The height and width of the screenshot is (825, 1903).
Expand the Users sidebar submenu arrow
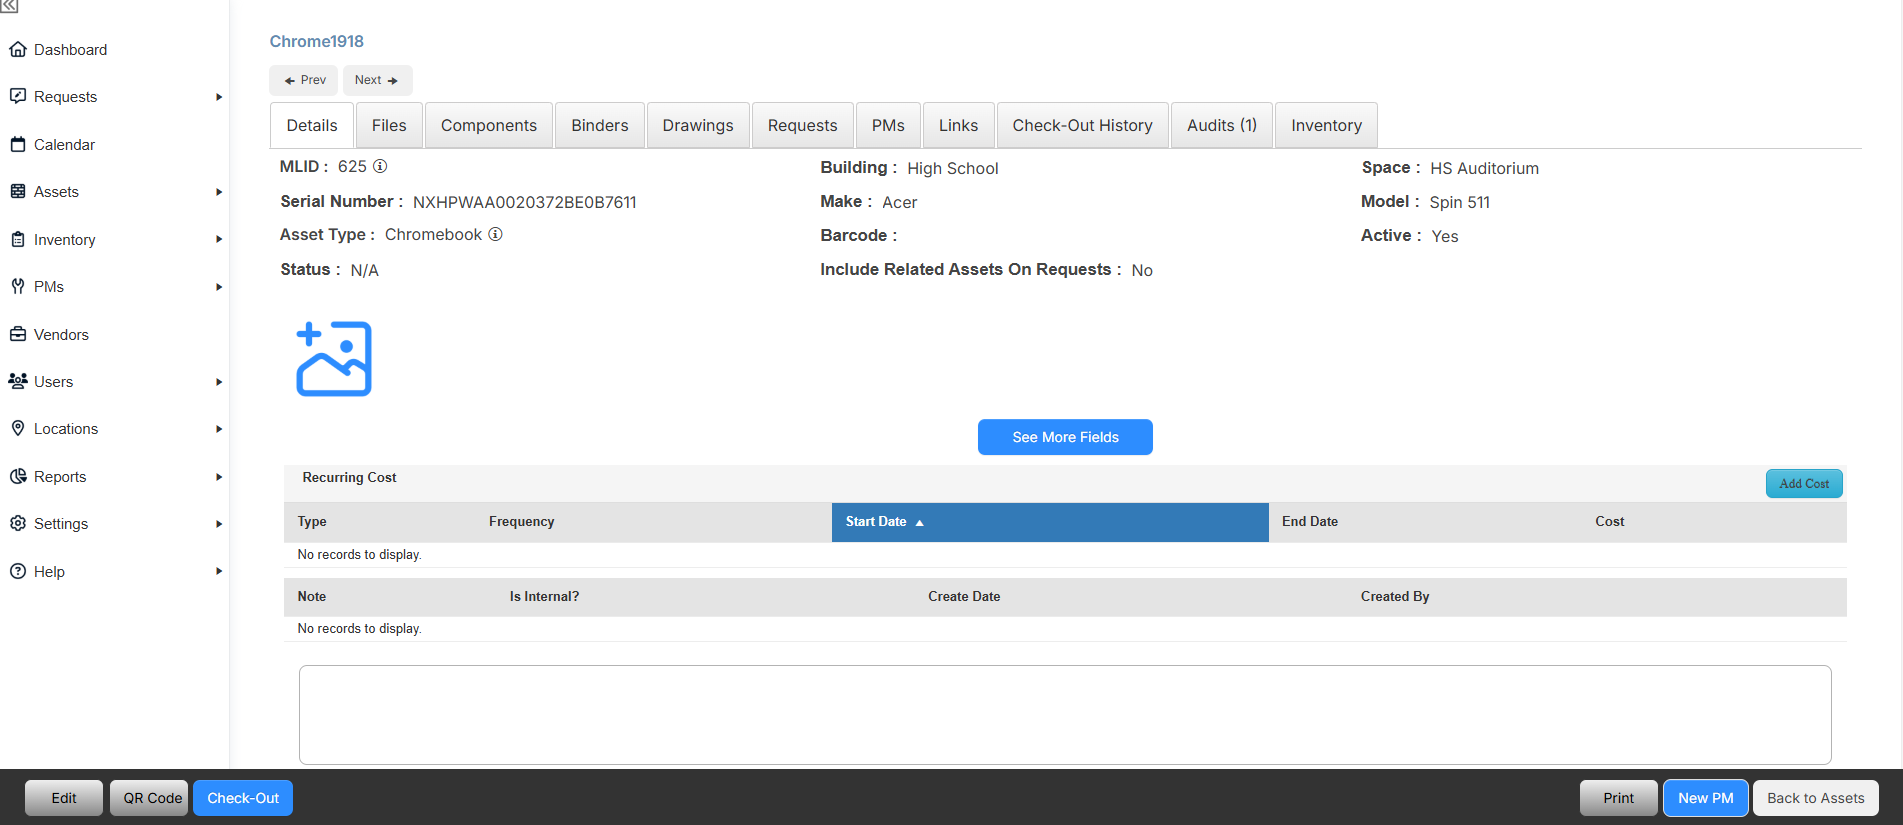(x=219, y=382)
